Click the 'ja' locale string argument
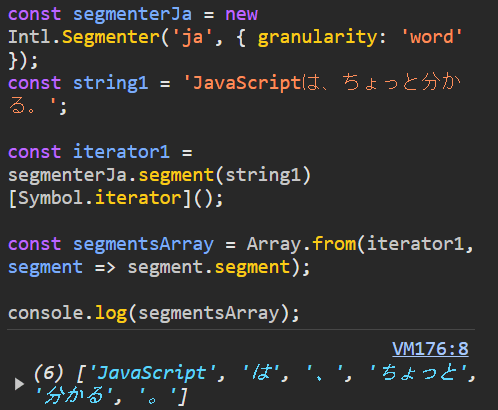Screen dimensions: 498x410 (x=192, y=37)
